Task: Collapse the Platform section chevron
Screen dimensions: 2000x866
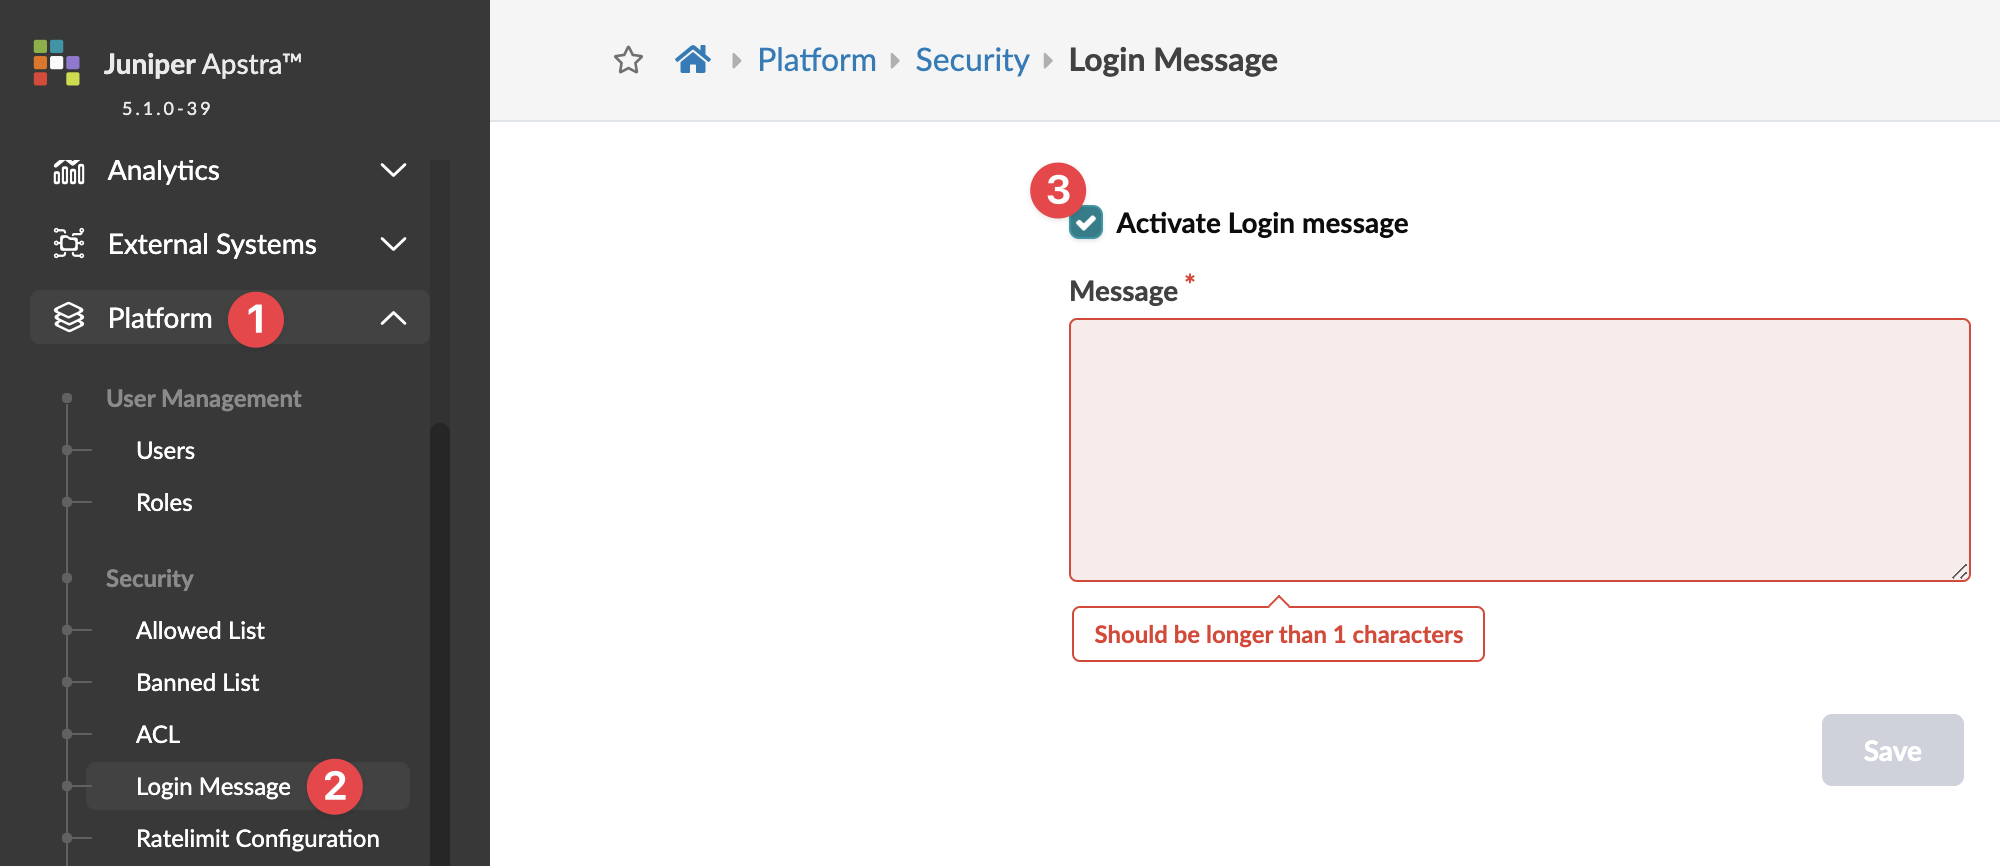Action: click(x=393, y=318)
